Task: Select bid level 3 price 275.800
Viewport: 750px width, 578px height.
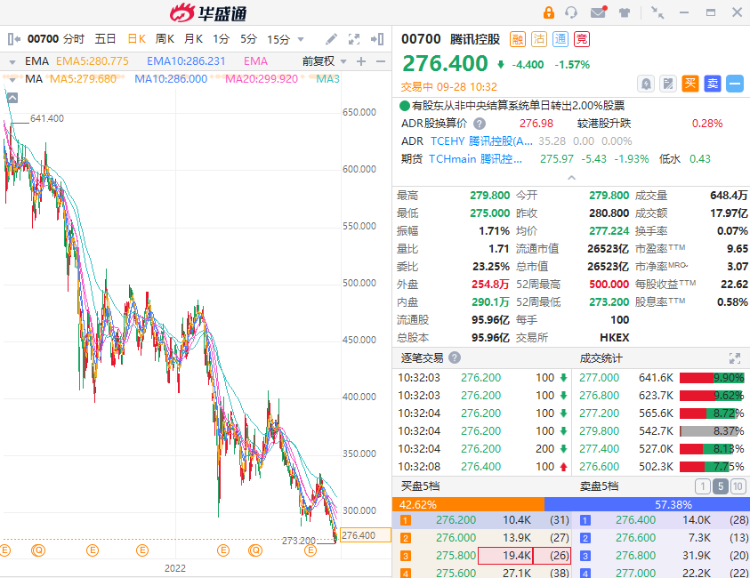Action: (456, 556)
